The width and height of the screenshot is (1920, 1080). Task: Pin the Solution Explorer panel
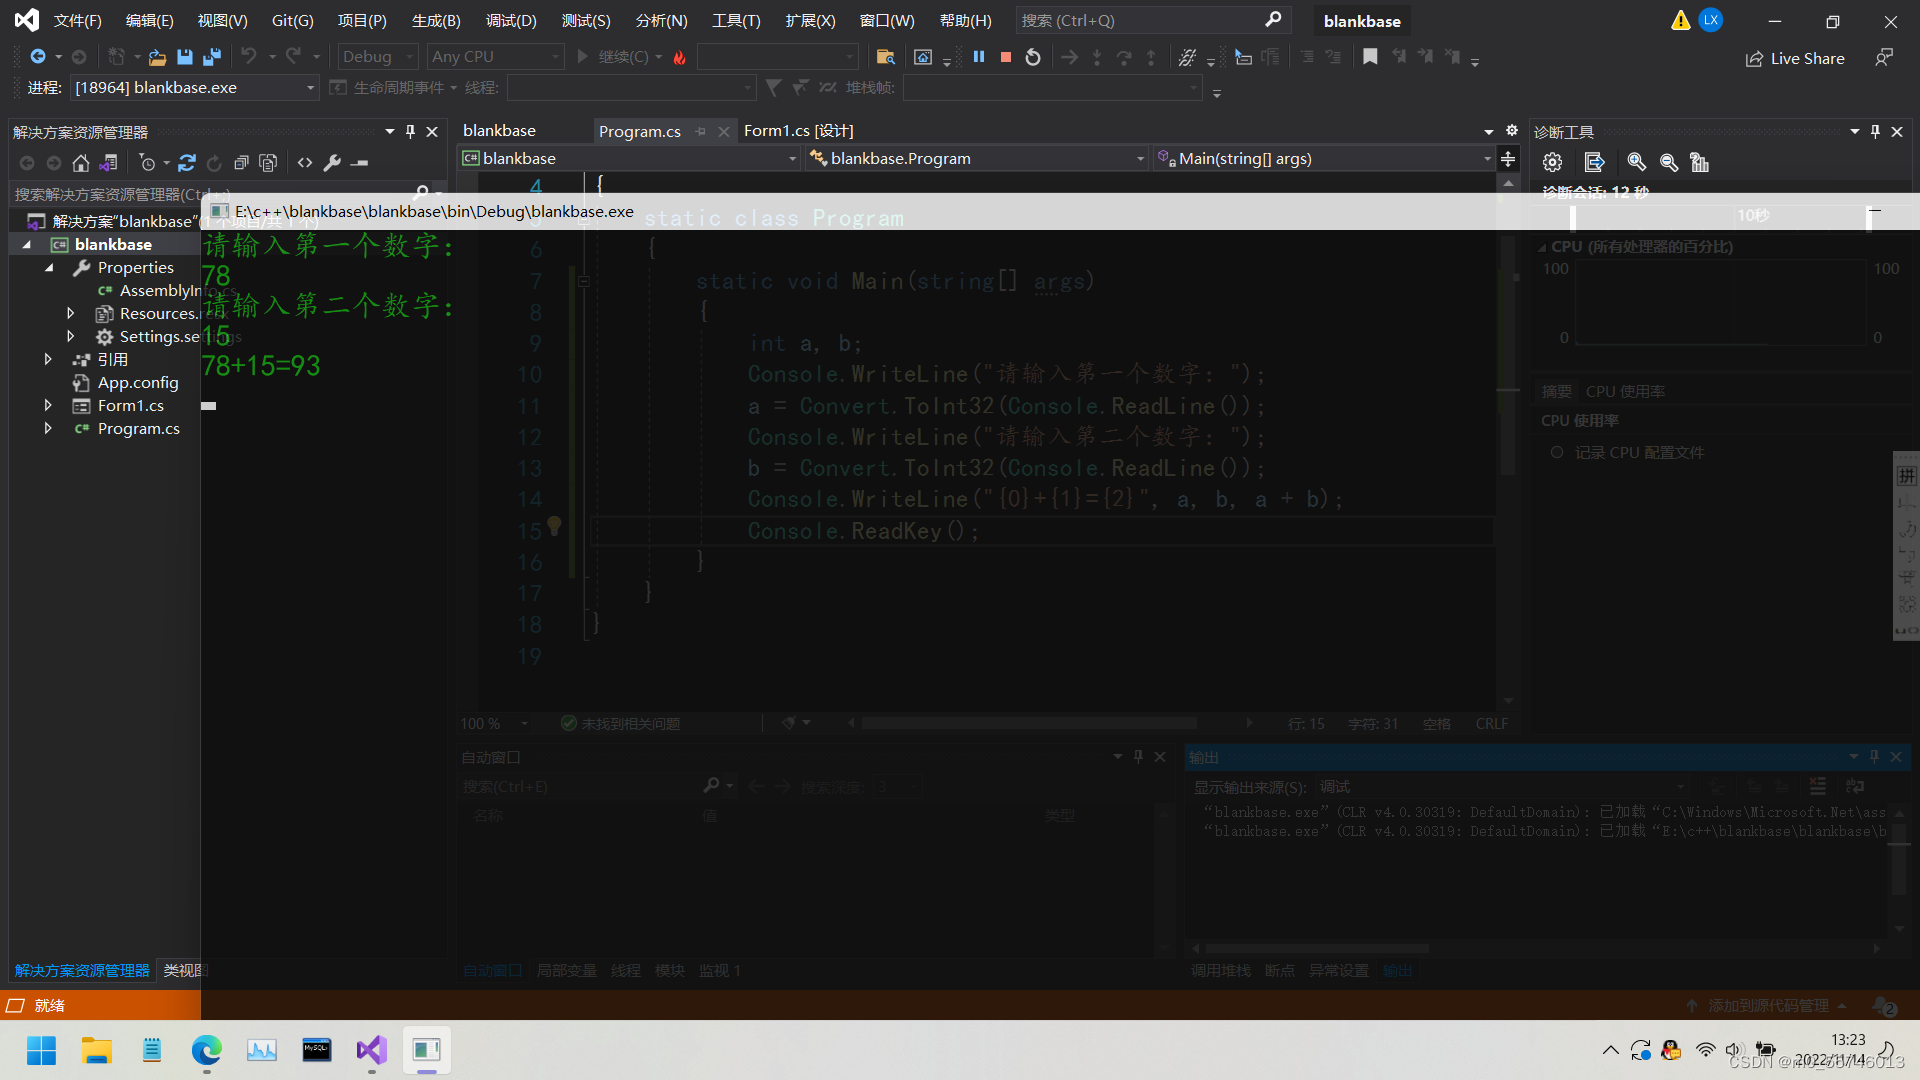click(410, 131)
